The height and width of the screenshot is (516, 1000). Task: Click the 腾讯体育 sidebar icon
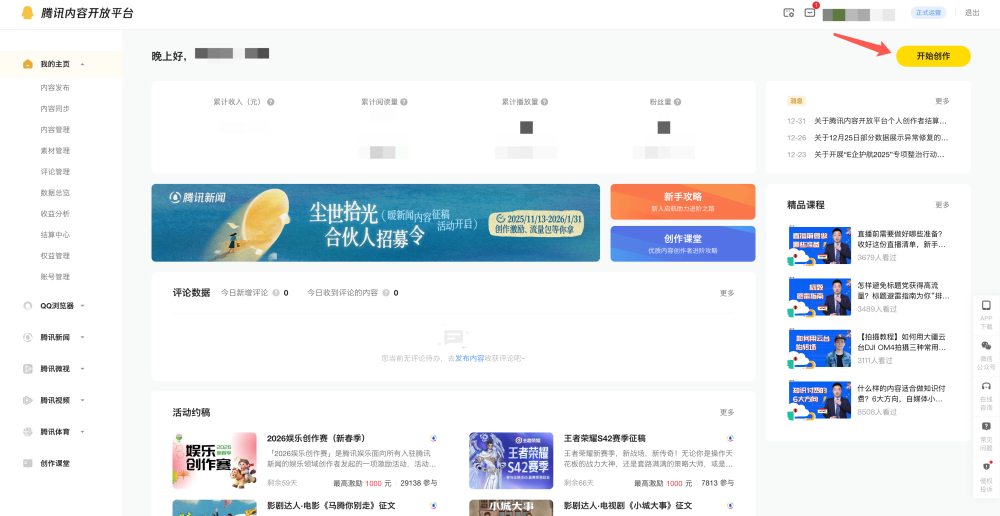(x=27, y=432)
